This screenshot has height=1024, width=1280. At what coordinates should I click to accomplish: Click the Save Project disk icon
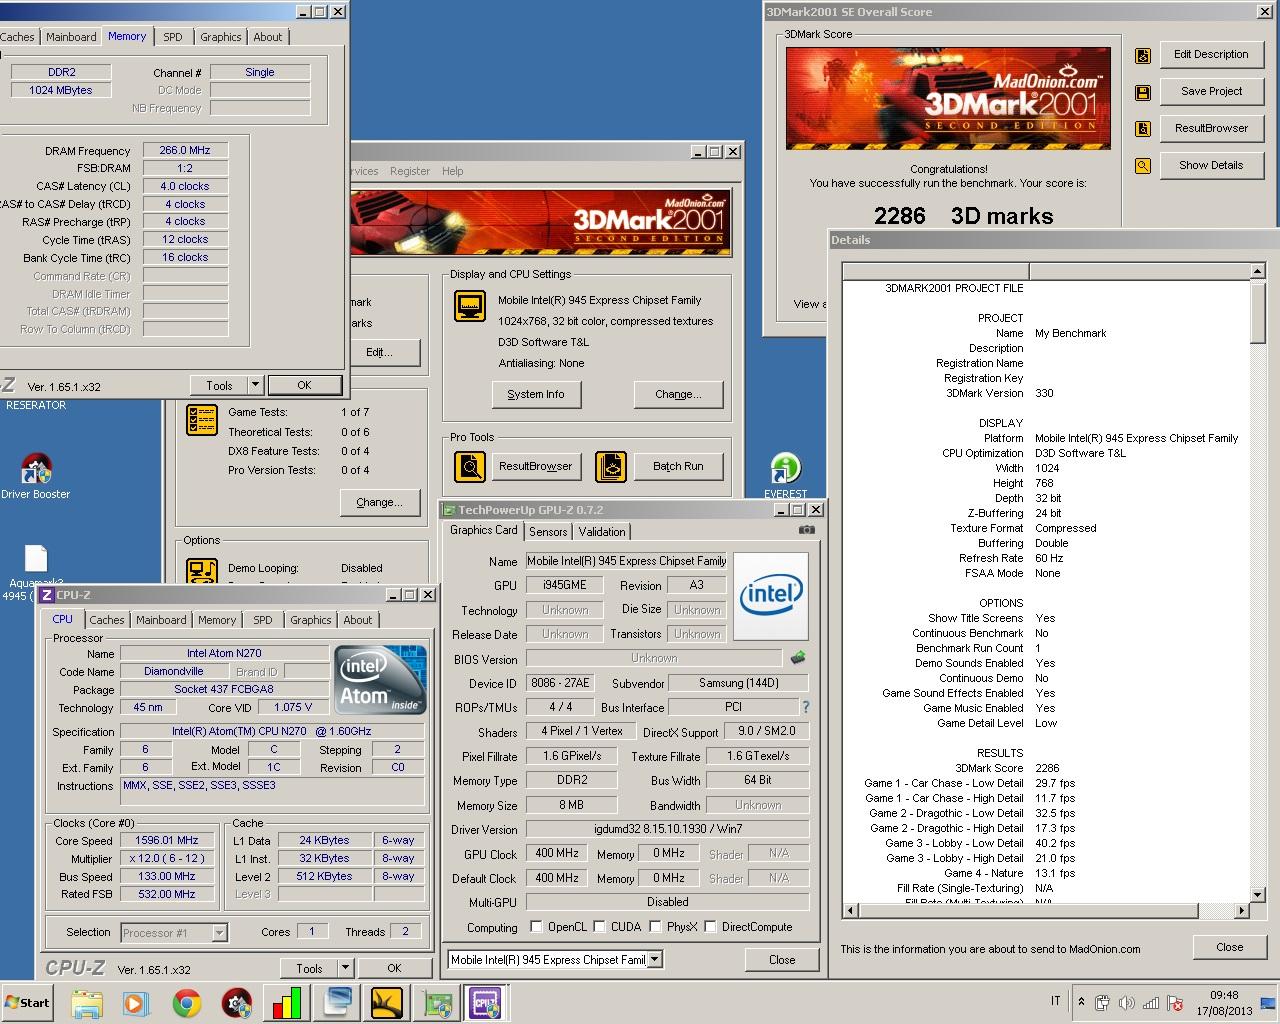1143,92
